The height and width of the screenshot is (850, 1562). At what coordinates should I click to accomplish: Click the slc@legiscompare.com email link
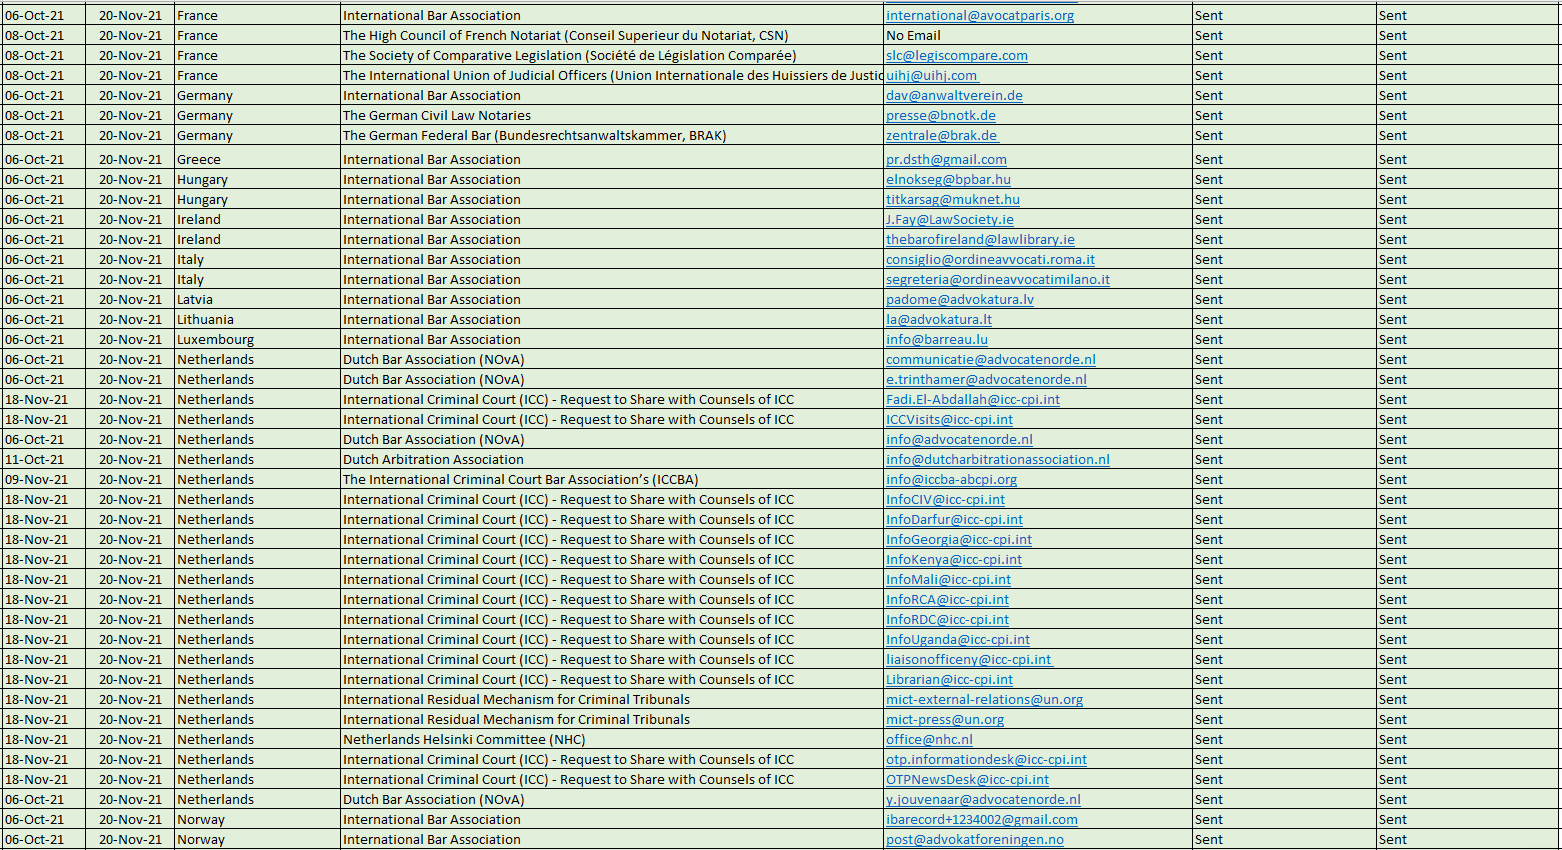coord(957,56)
